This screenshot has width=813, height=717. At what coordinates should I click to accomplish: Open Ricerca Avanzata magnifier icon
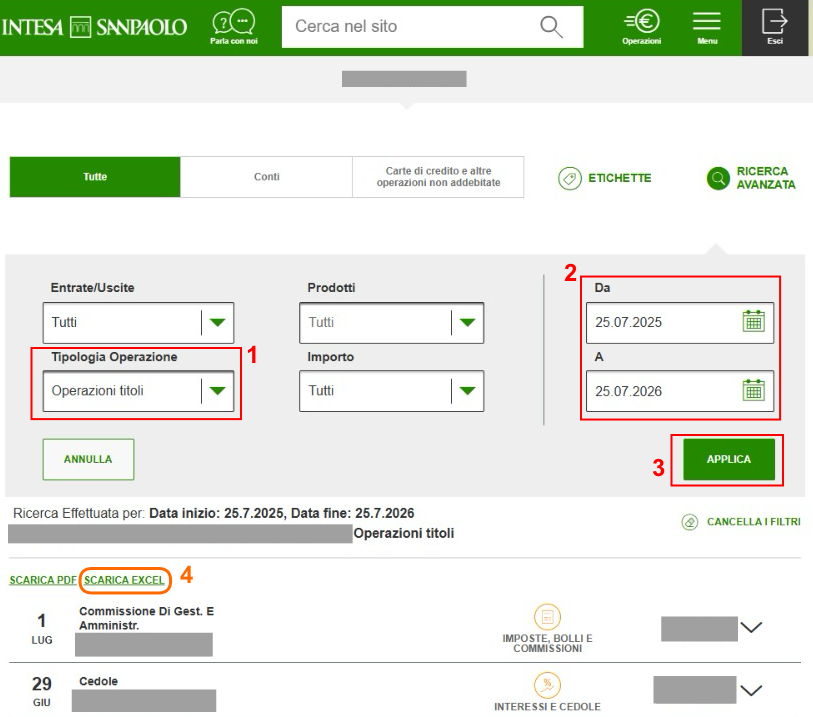718,178
